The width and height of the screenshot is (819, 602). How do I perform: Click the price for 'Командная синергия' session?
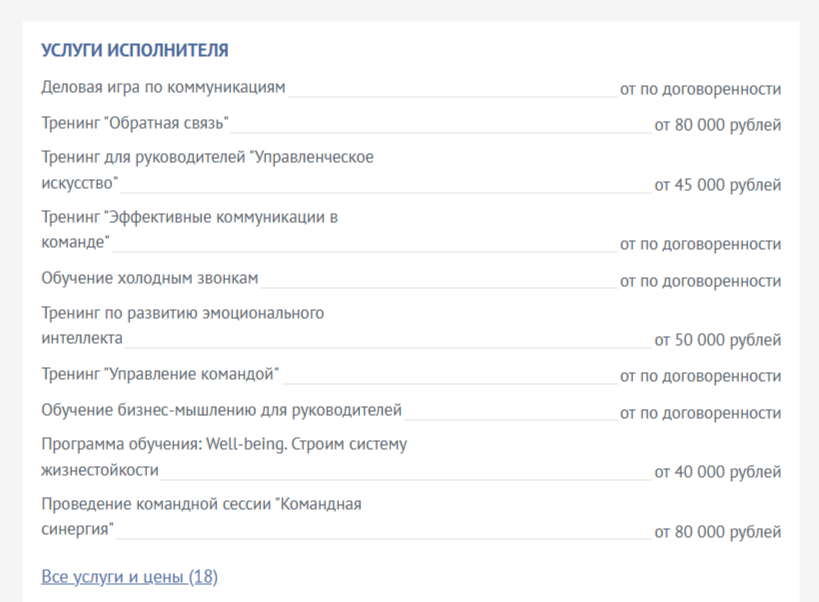point(717,532)
